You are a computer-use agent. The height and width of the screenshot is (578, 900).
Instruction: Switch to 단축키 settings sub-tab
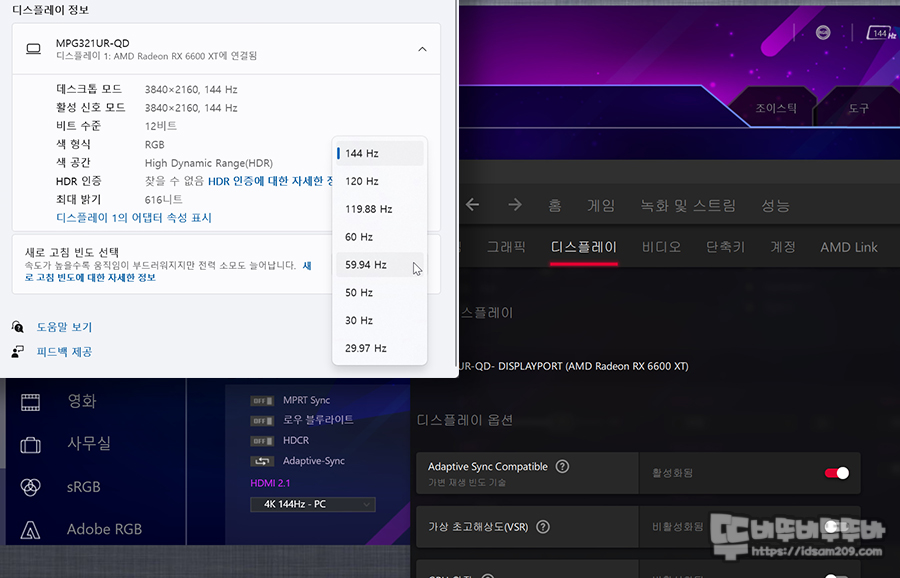(726, 247)
